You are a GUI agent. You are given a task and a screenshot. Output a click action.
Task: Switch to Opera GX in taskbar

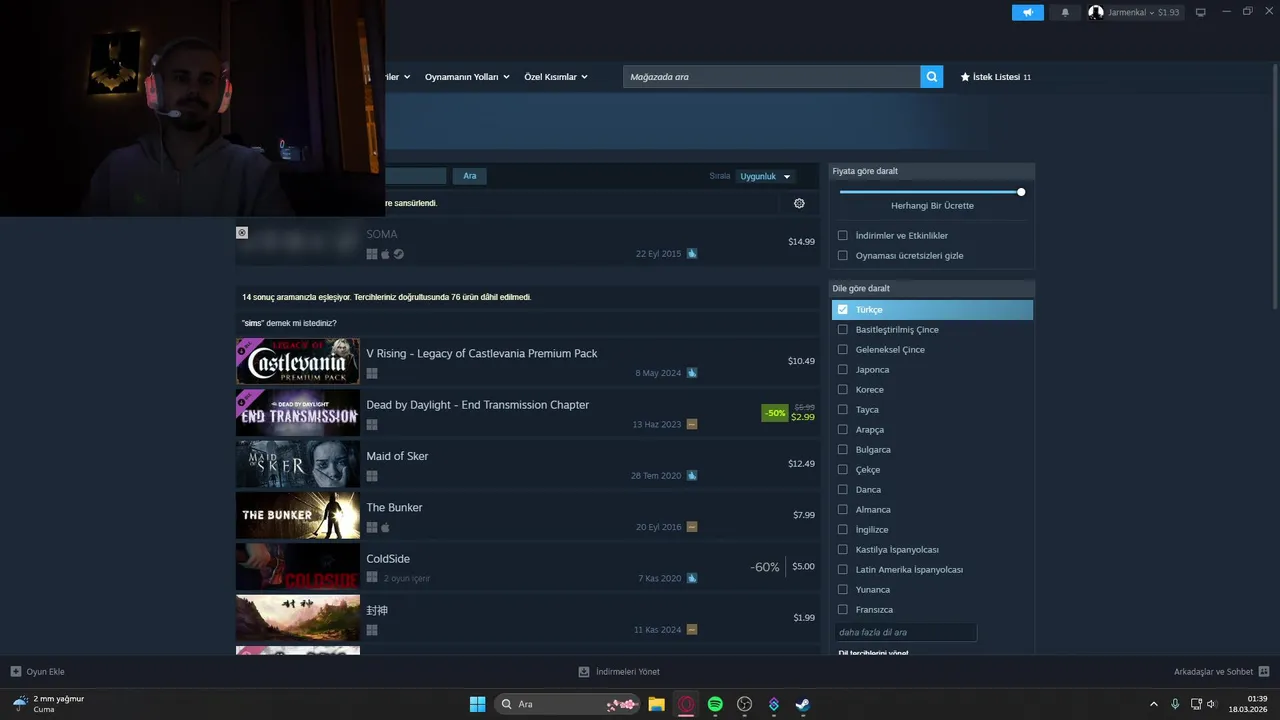point(686,704)
